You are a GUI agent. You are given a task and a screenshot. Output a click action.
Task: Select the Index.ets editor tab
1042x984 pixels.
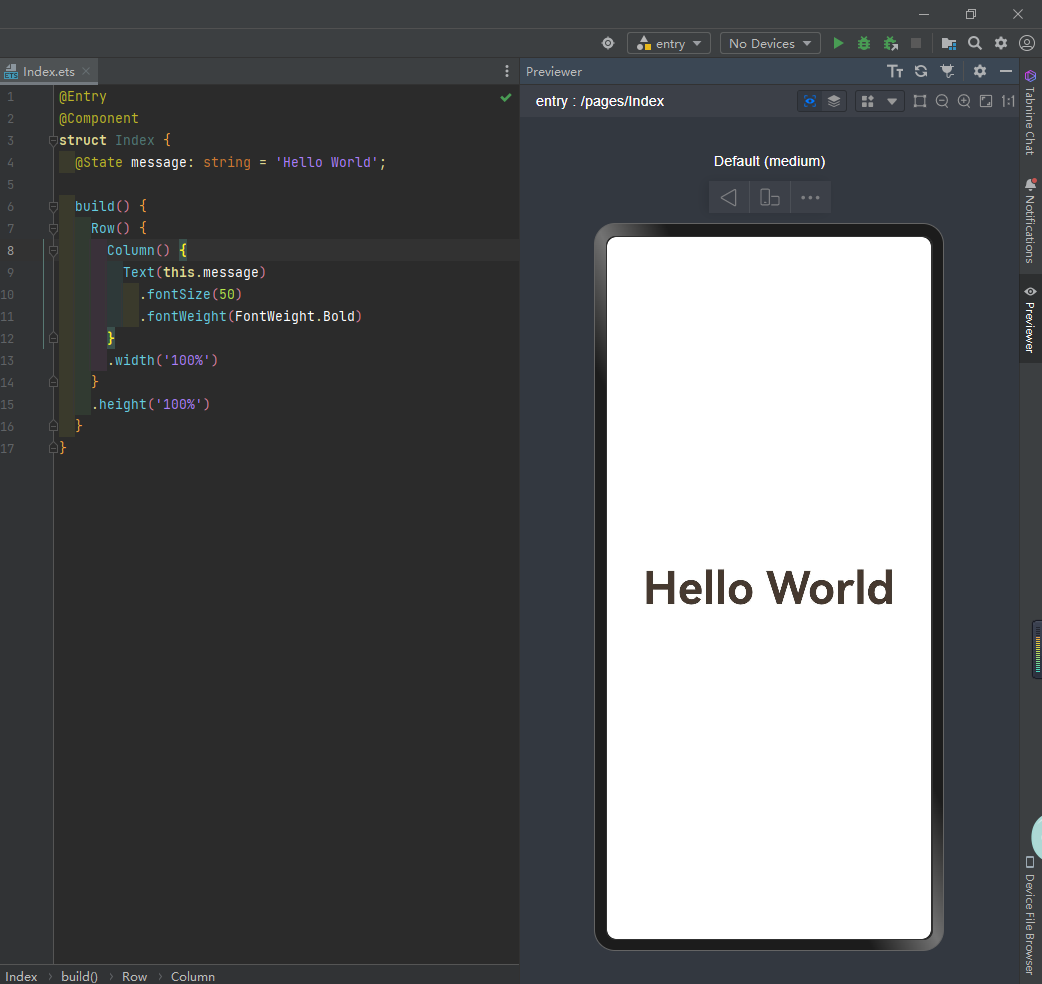pos(49,71)
